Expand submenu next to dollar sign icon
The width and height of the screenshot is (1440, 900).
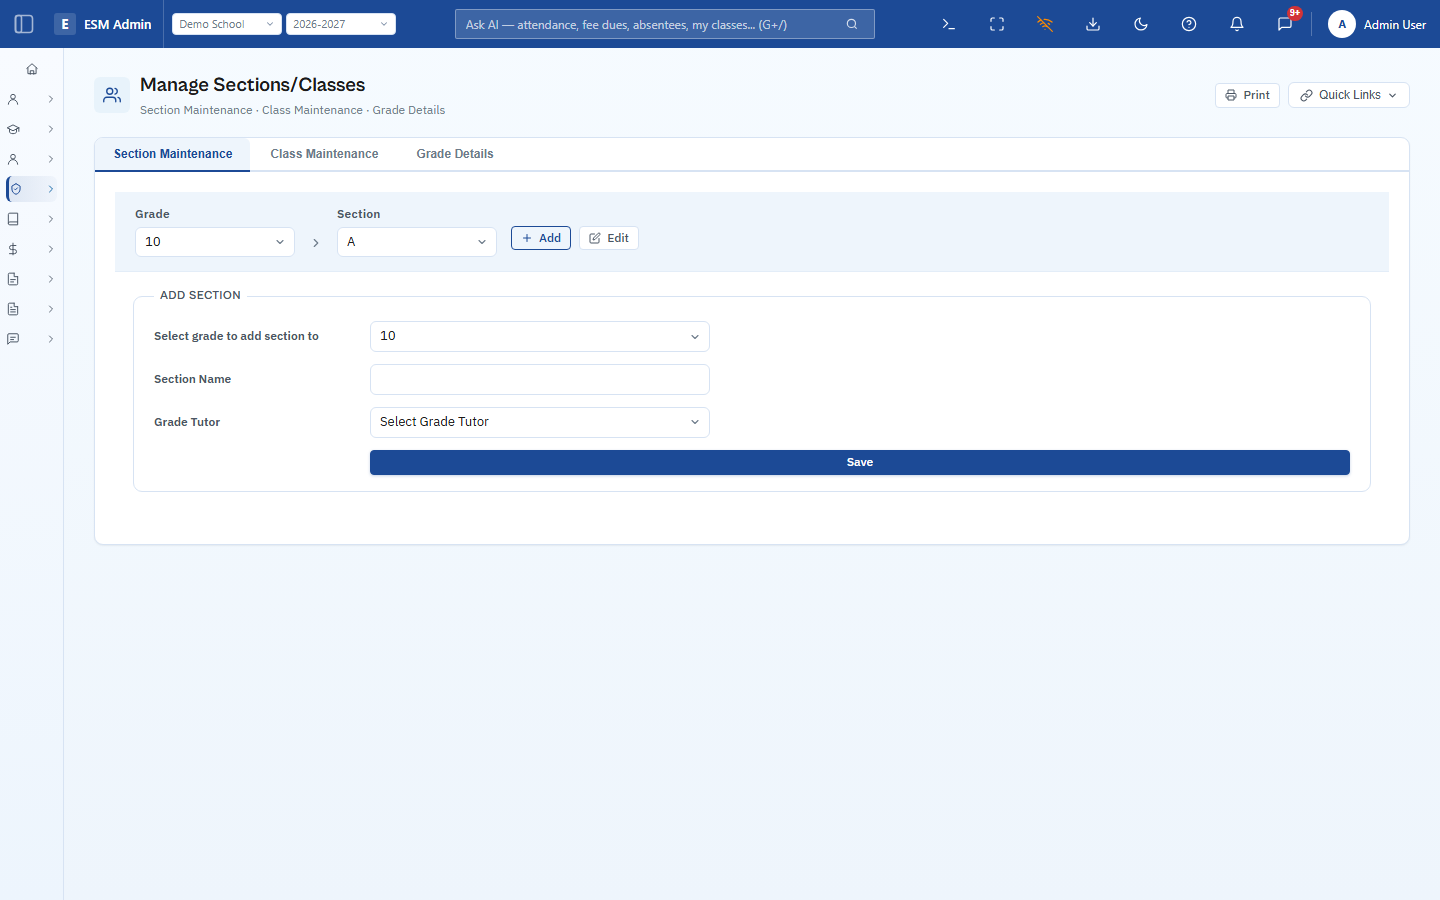(x=51, y=249)
